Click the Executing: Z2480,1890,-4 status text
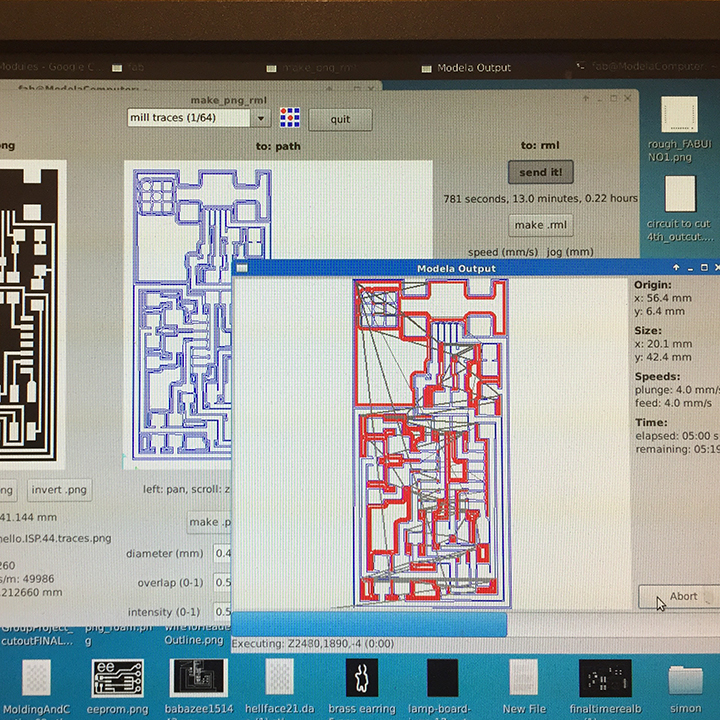This screenshot has width=720, height=720. click(313, 644)
